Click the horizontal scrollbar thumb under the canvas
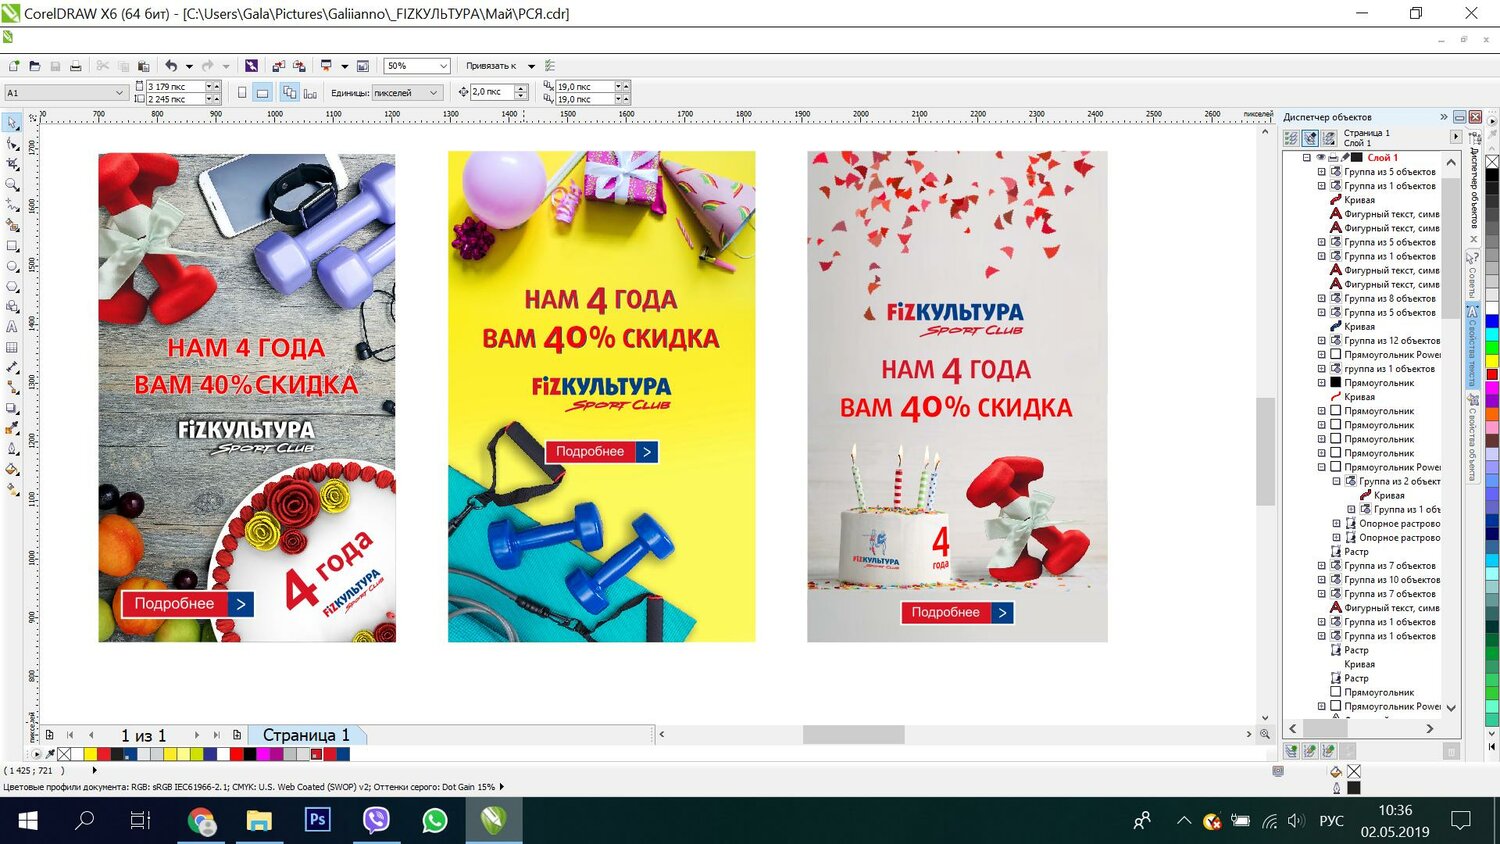The width and height of the screenshot is (1500, 844). (x=853, y=734)
